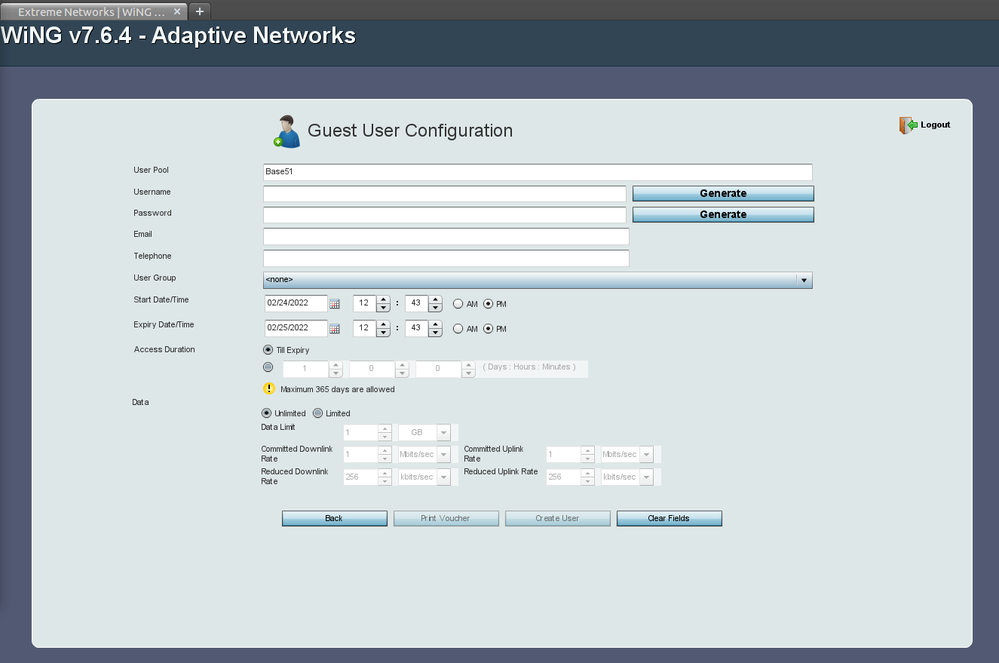Close the Extreme Networks browser tab
The image size is (999, 663).
tap(177, 11)
